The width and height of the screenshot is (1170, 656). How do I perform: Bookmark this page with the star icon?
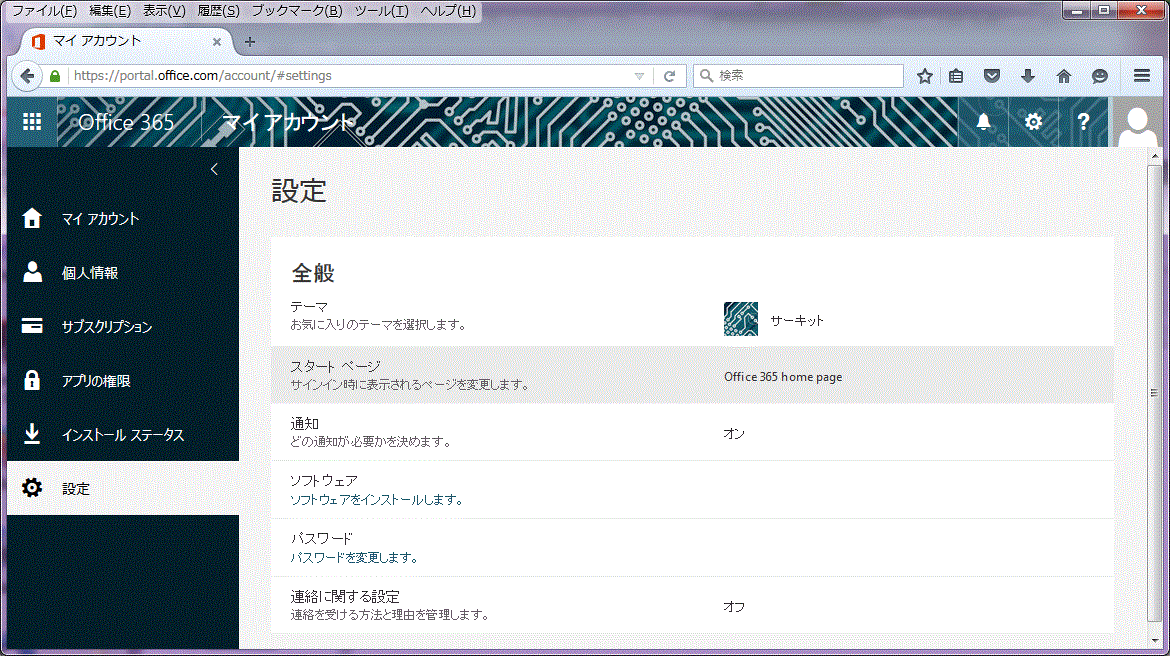[x=925, y=75]
